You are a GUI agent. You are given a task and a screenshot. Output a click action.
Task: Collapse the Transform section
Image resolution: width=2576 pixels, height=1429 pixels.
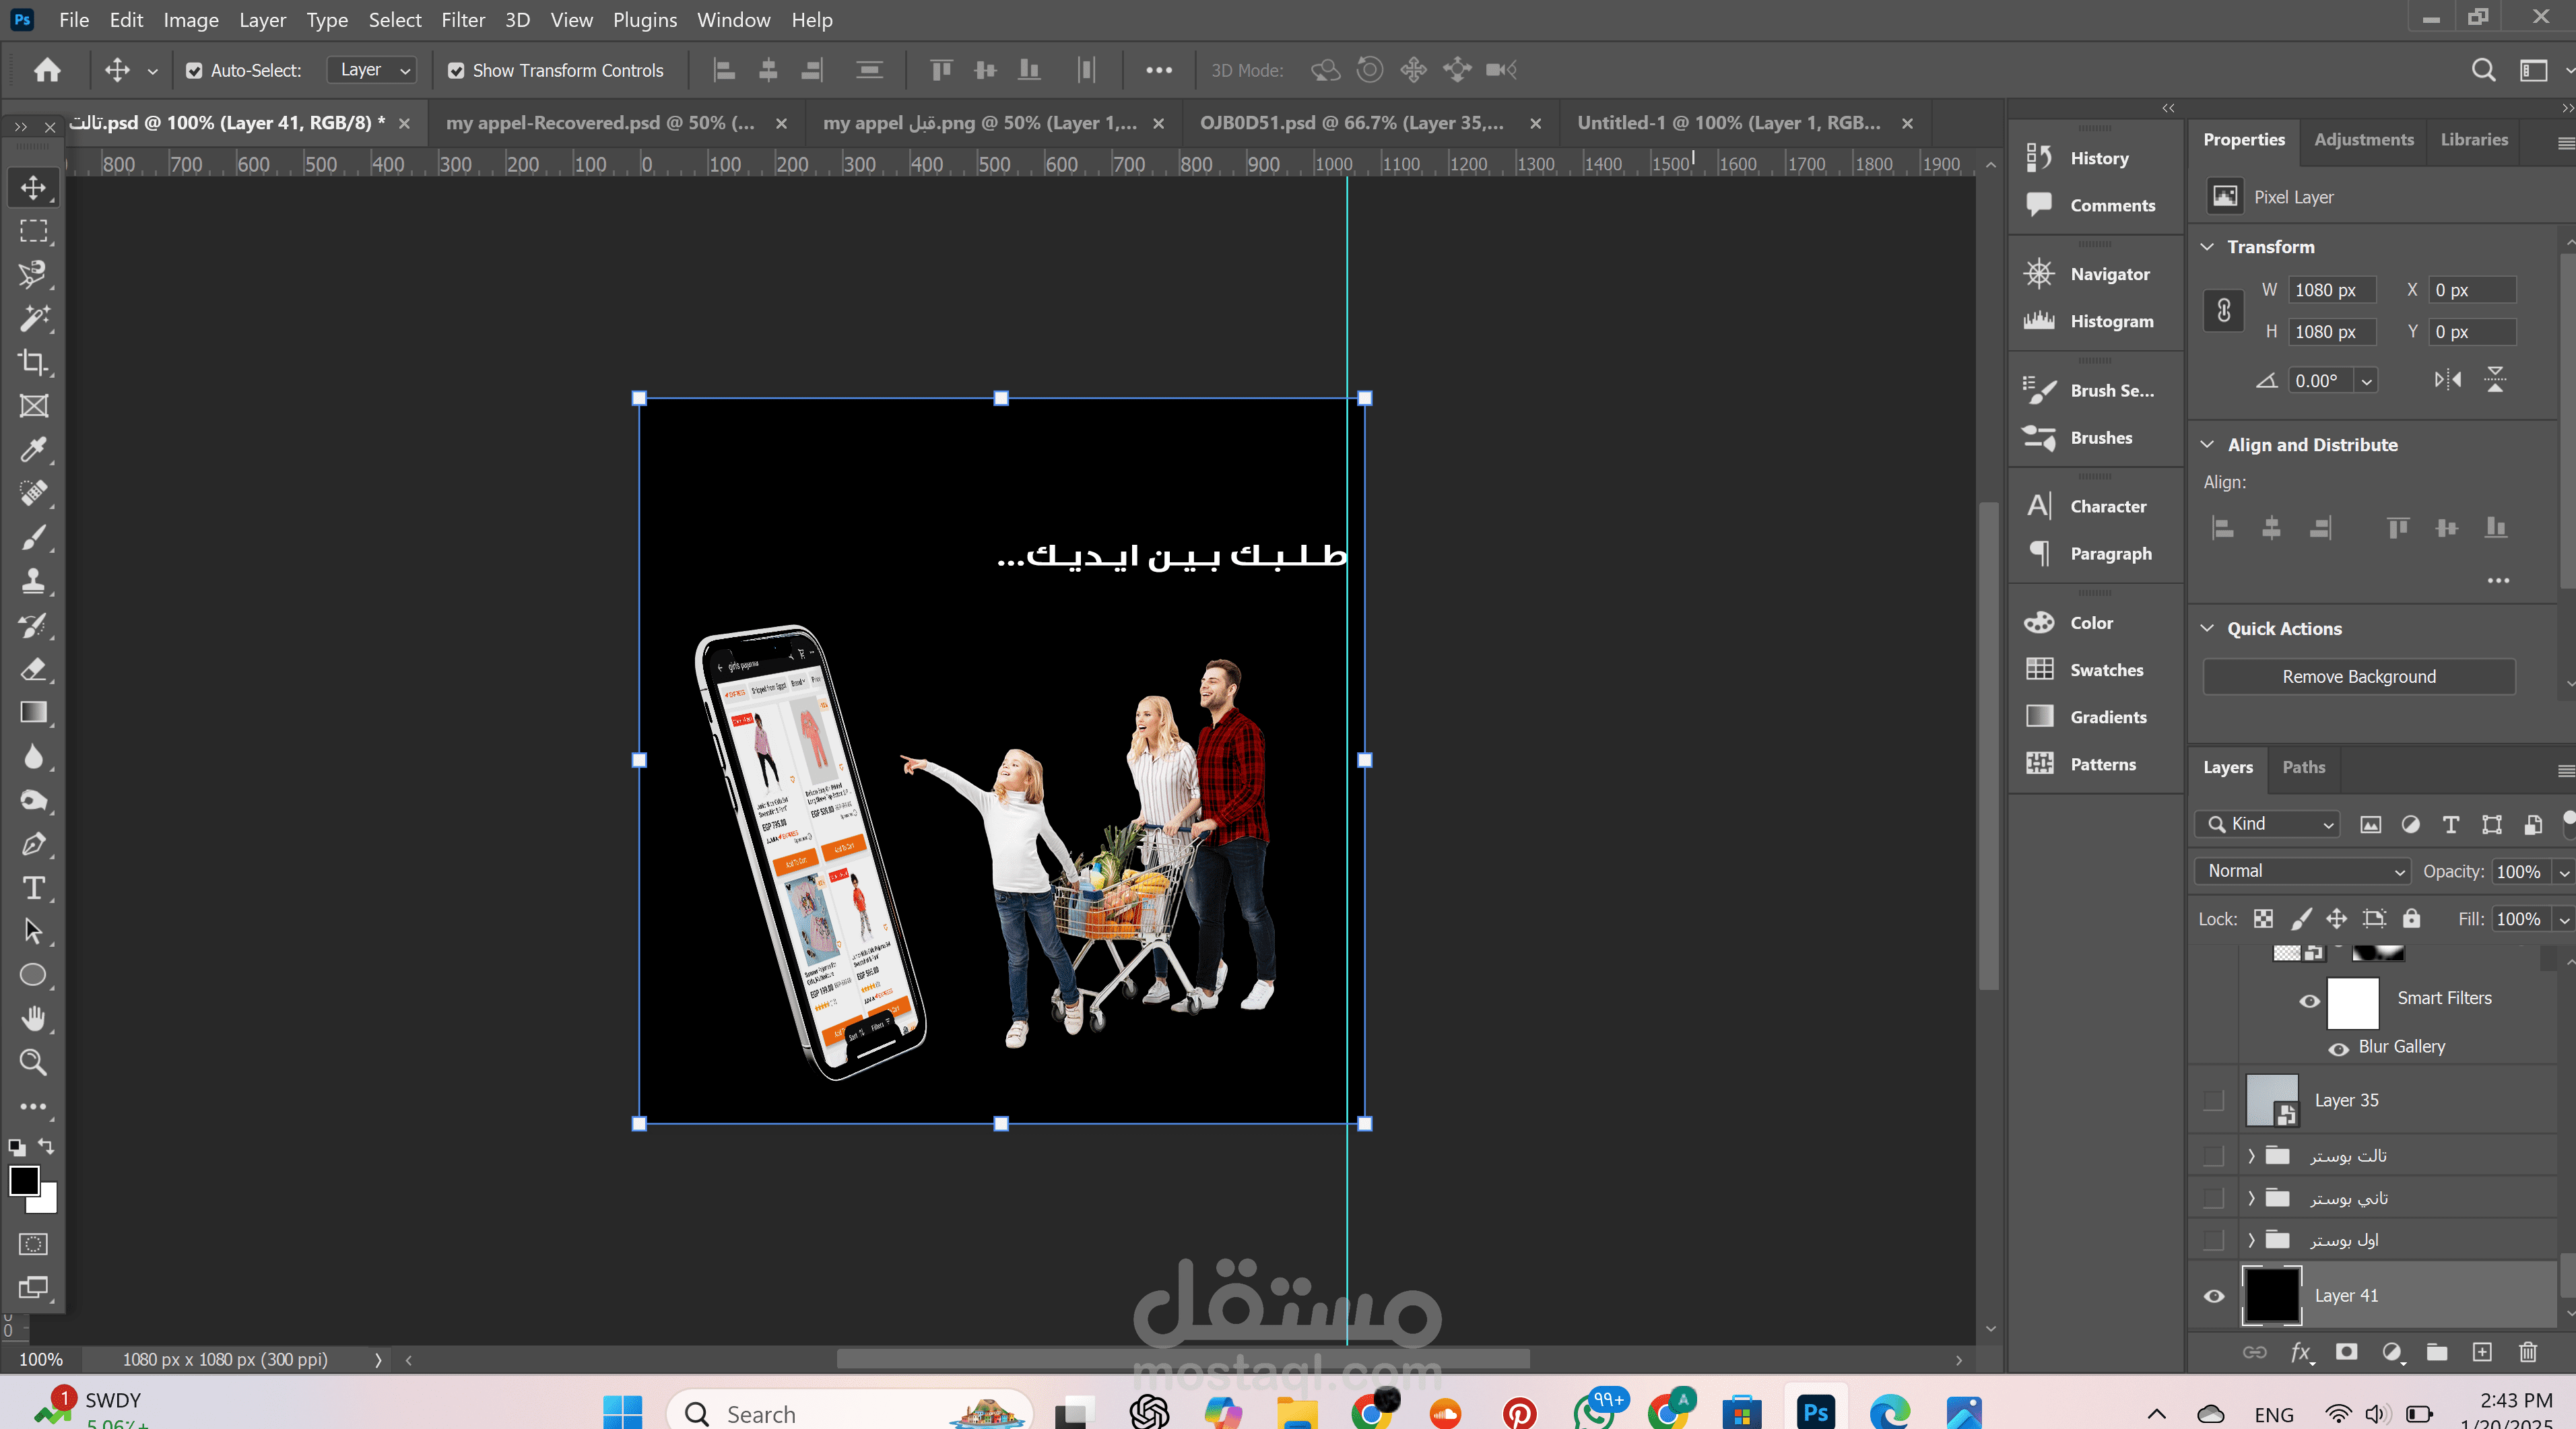click(x=2207, y=247)
